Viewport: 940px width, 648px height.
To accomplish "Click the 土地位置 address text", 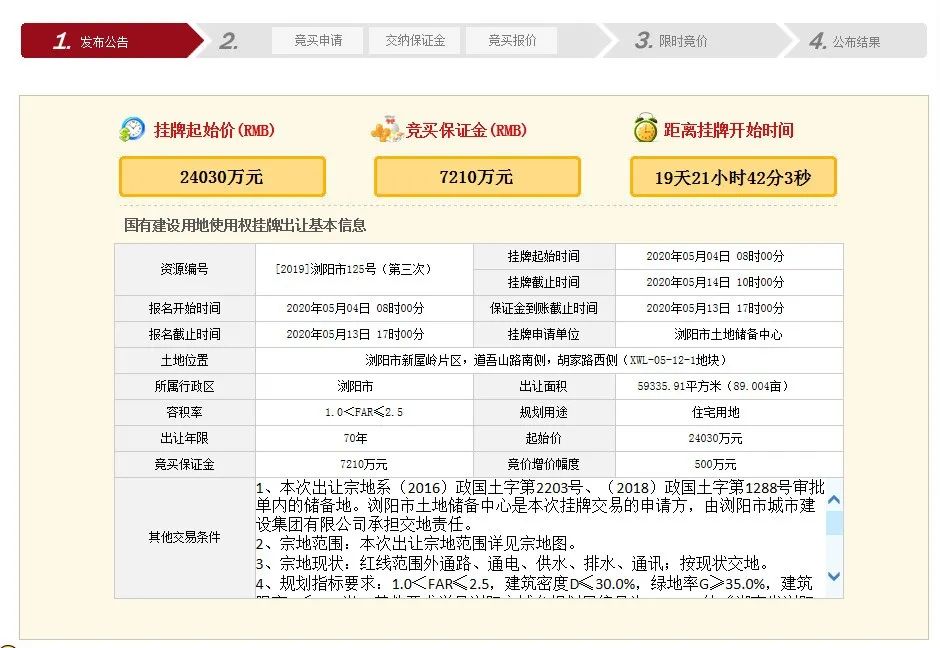I will [x=549, y=360].
